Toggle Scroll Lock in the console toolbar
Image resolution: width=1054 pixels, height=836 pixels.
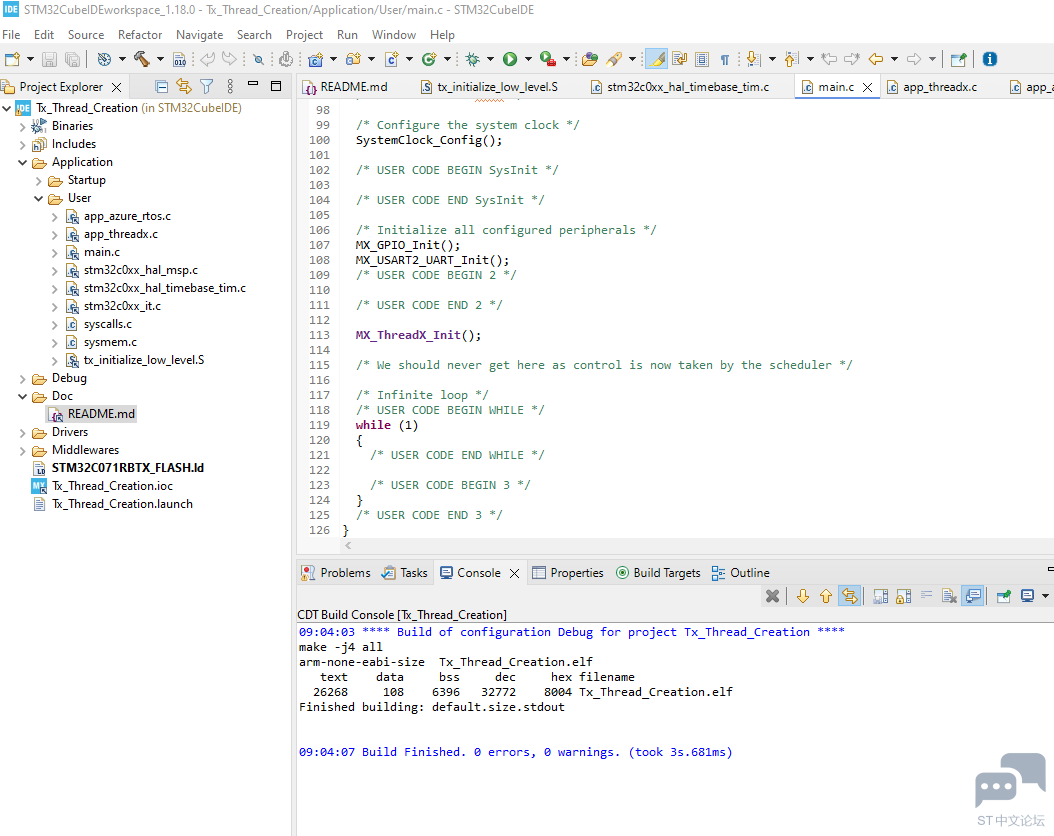pyautogui.click(x=904, y=596)
